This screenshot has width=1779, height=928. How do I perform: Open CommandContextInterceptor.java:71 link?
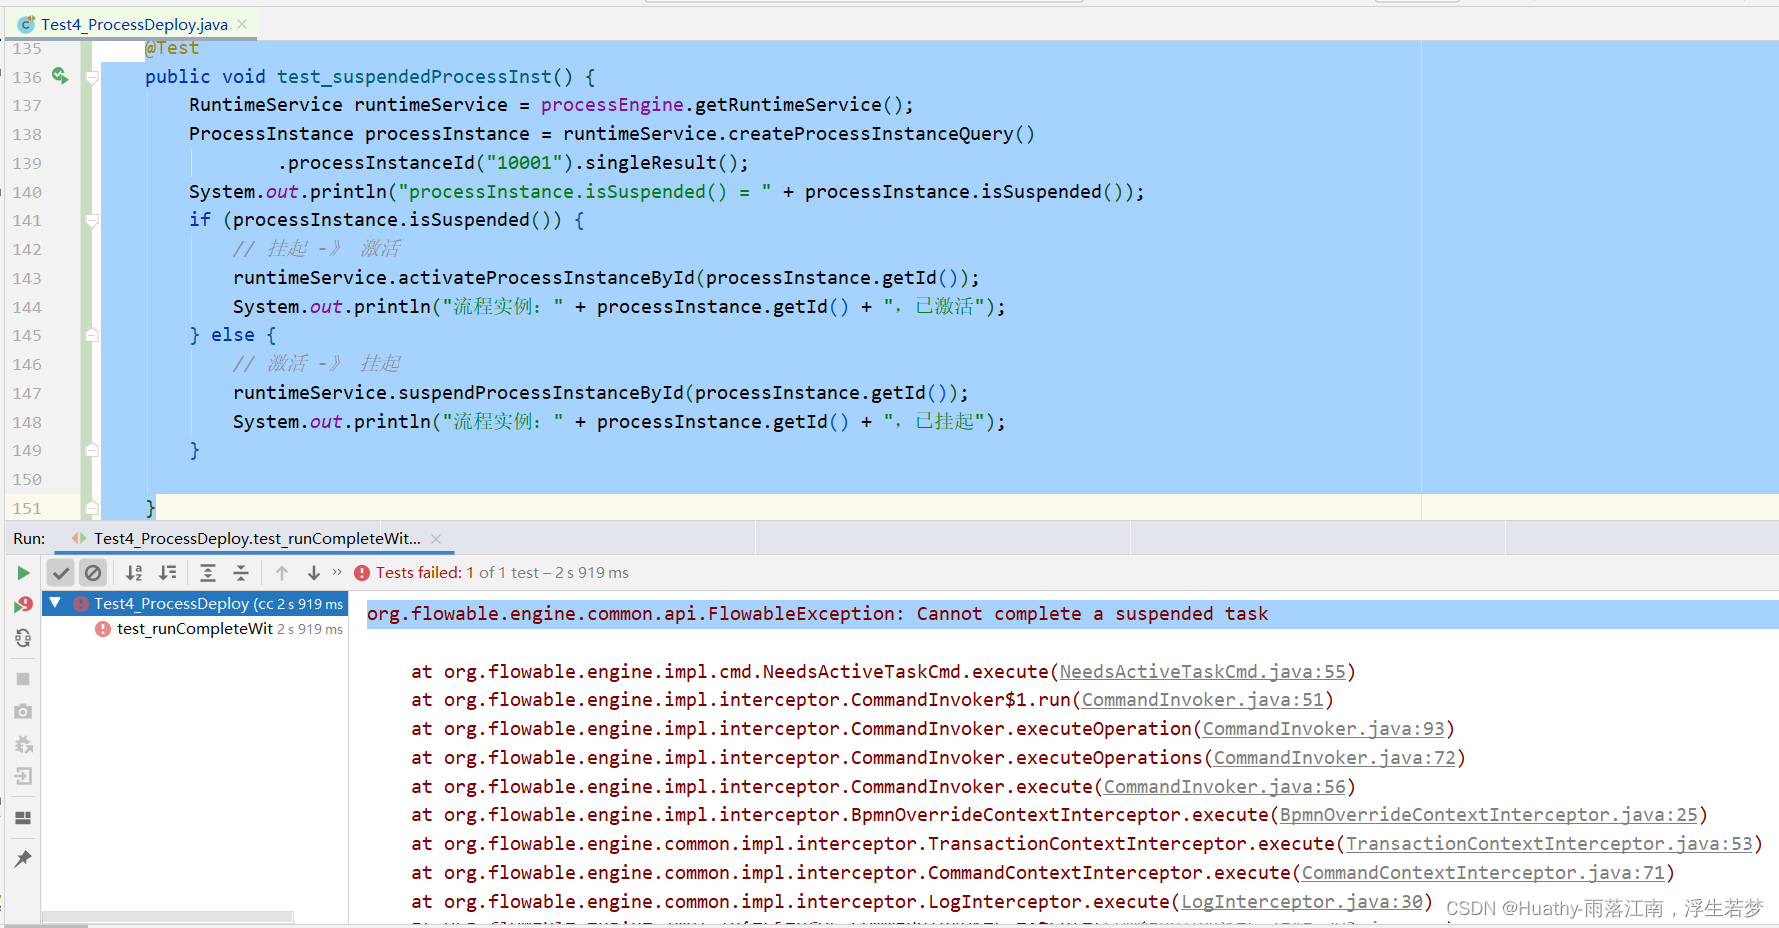pyautogui.click(x=1483, y=873)
